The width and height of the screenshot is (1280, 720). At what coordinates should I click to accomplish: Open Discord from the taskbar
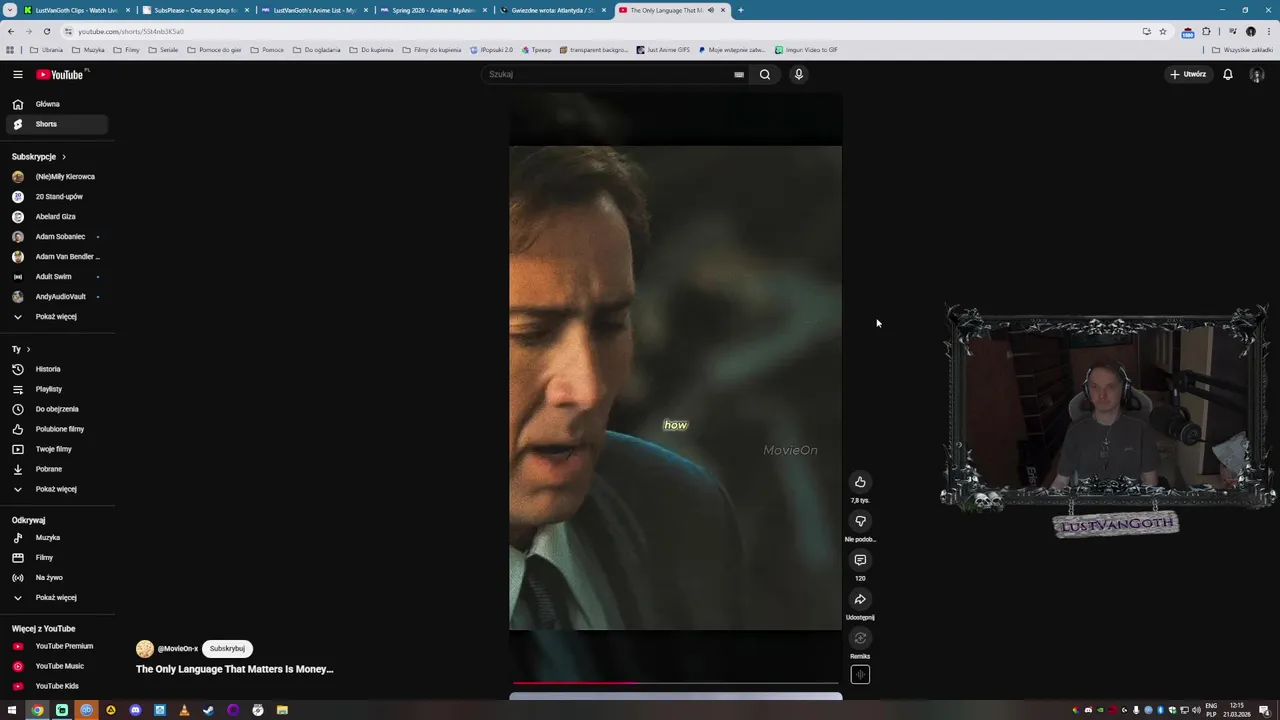(135, 710)
